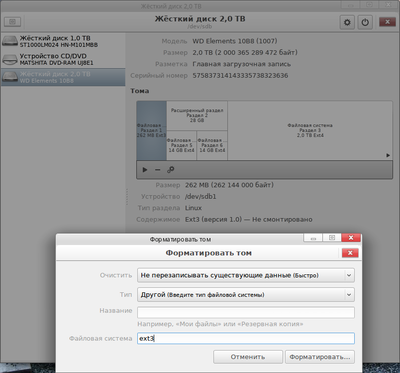Open the Очистить erase mode dropdown

pos(246,275)
